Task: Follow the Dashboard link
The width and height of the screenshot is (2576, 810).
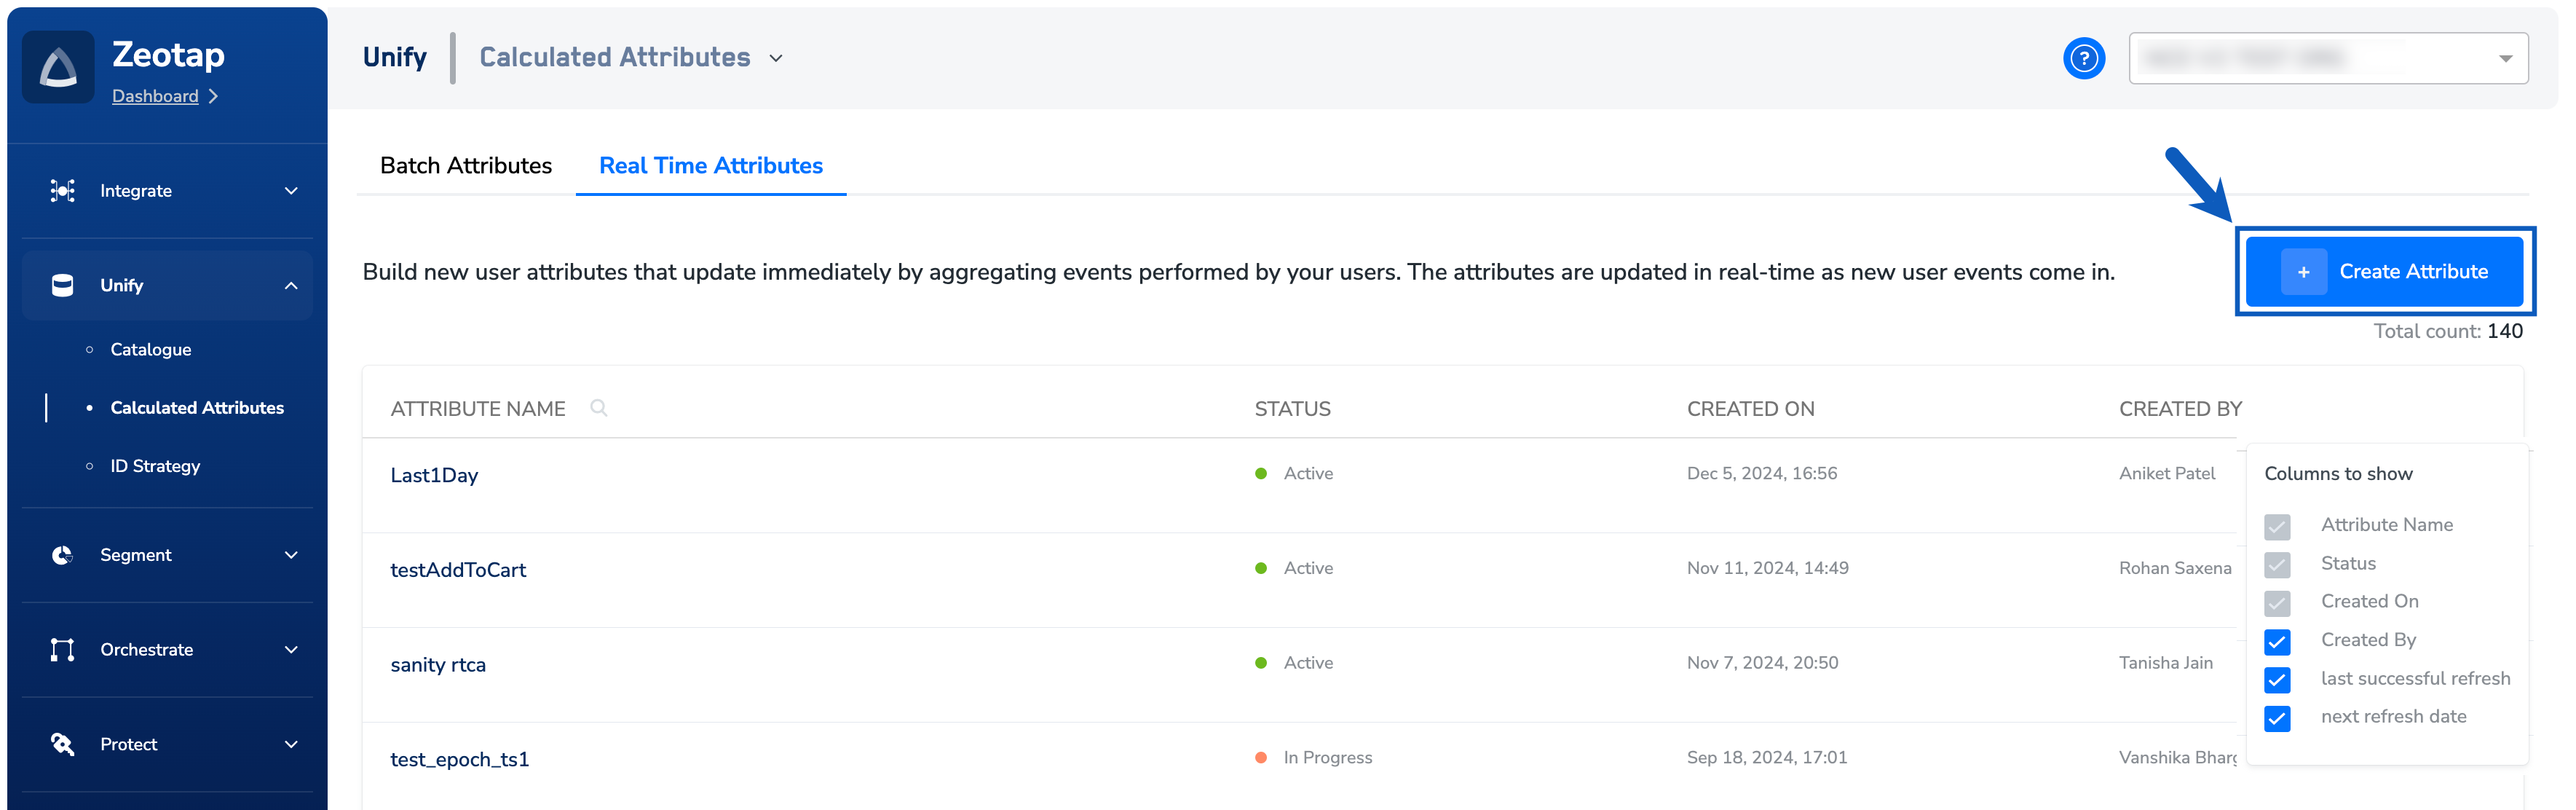Action: [x=155, y=96]
